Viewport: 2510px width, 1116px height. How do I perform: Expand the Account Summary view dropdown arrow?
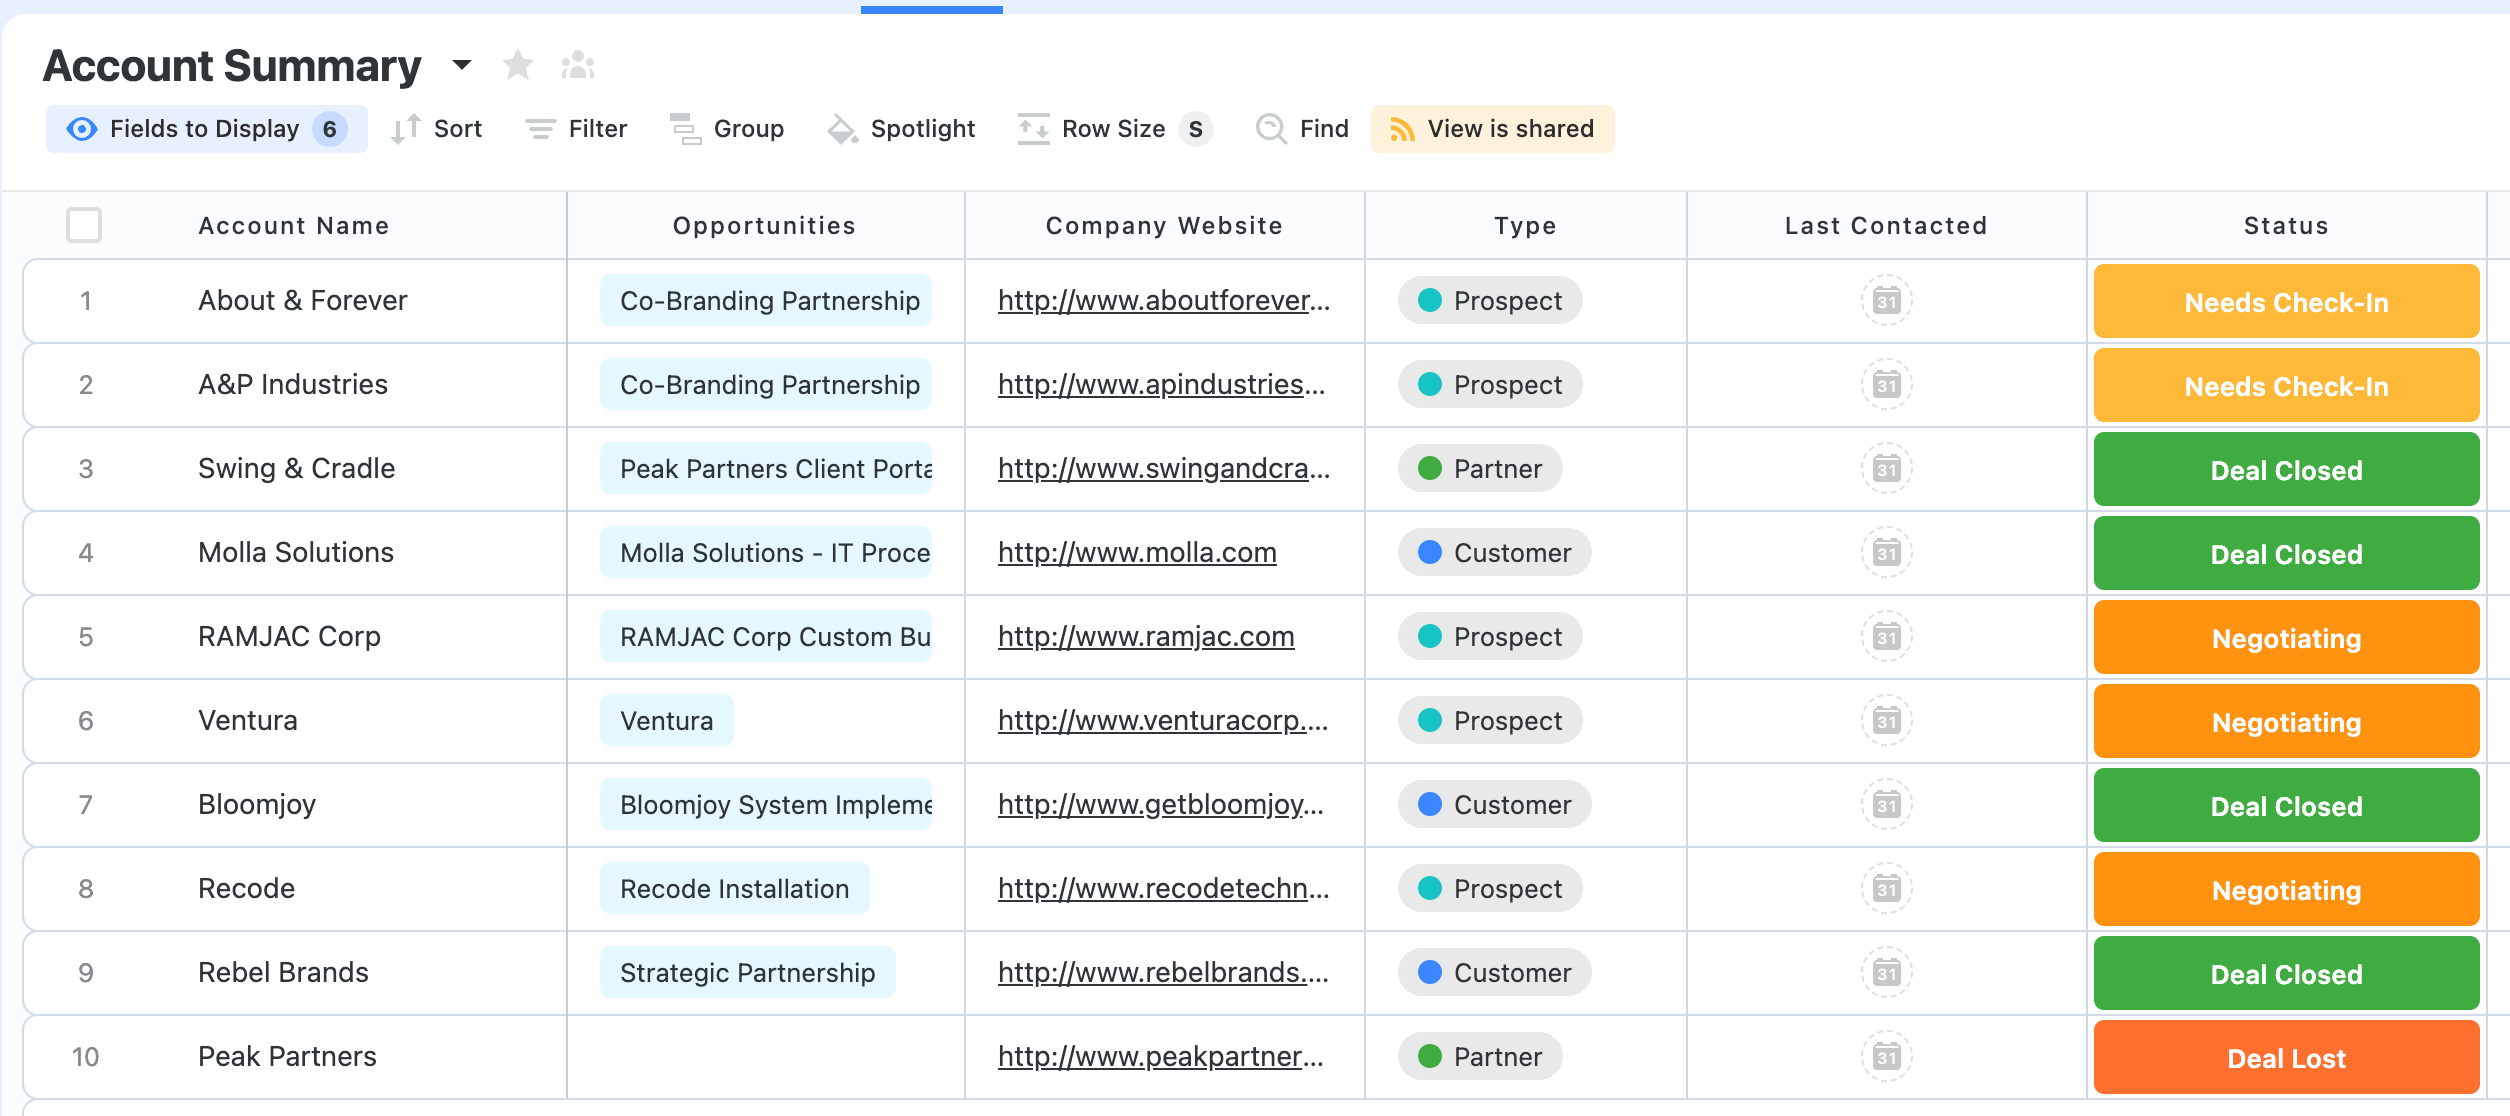tap(461, 66)
